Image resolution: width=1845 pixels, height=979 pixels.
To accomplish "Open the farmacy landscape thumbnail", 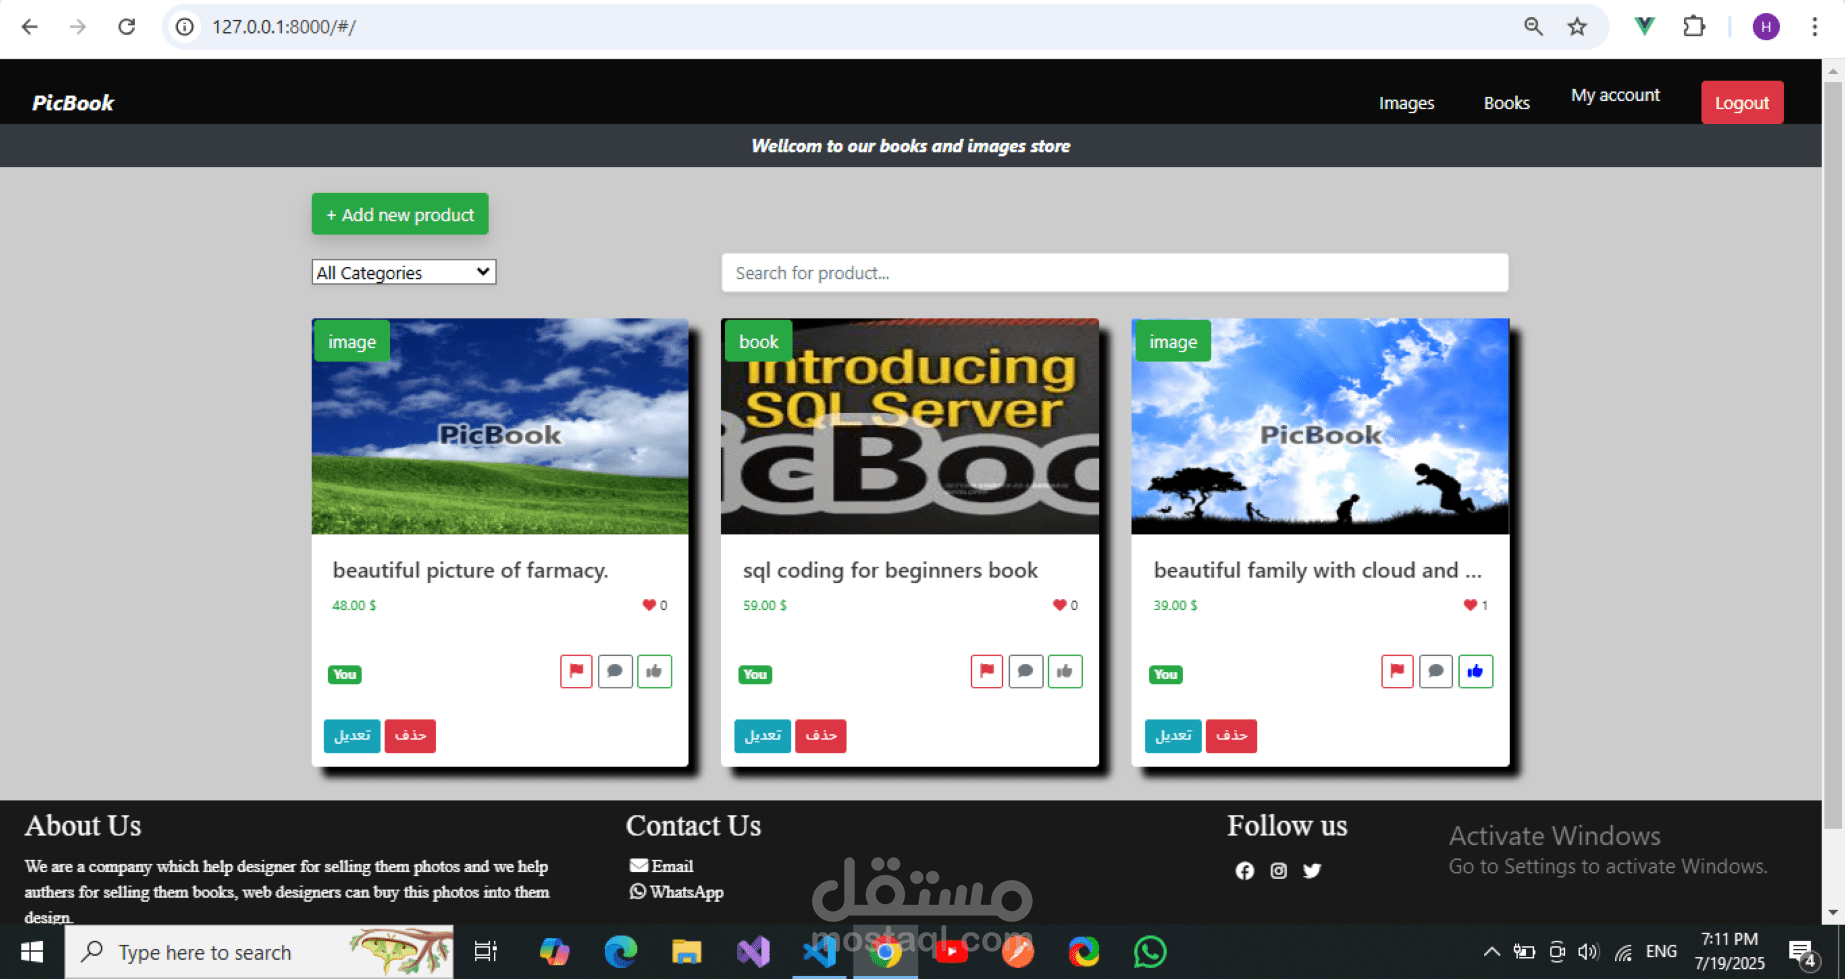I will tap(500, 426).
